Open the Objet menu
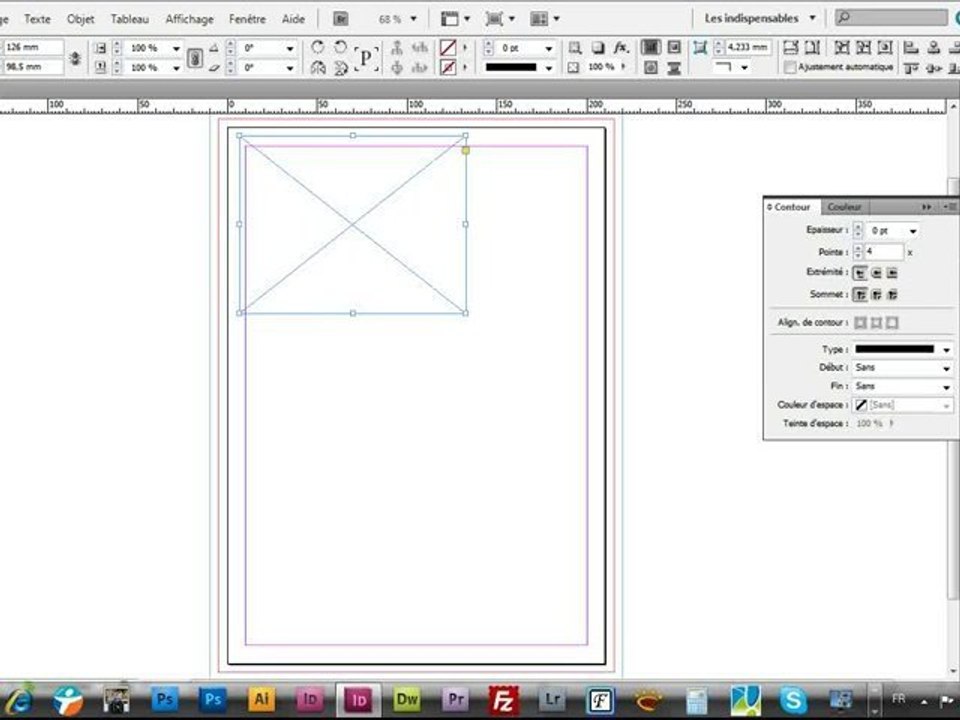 click(x=81, y=19)
